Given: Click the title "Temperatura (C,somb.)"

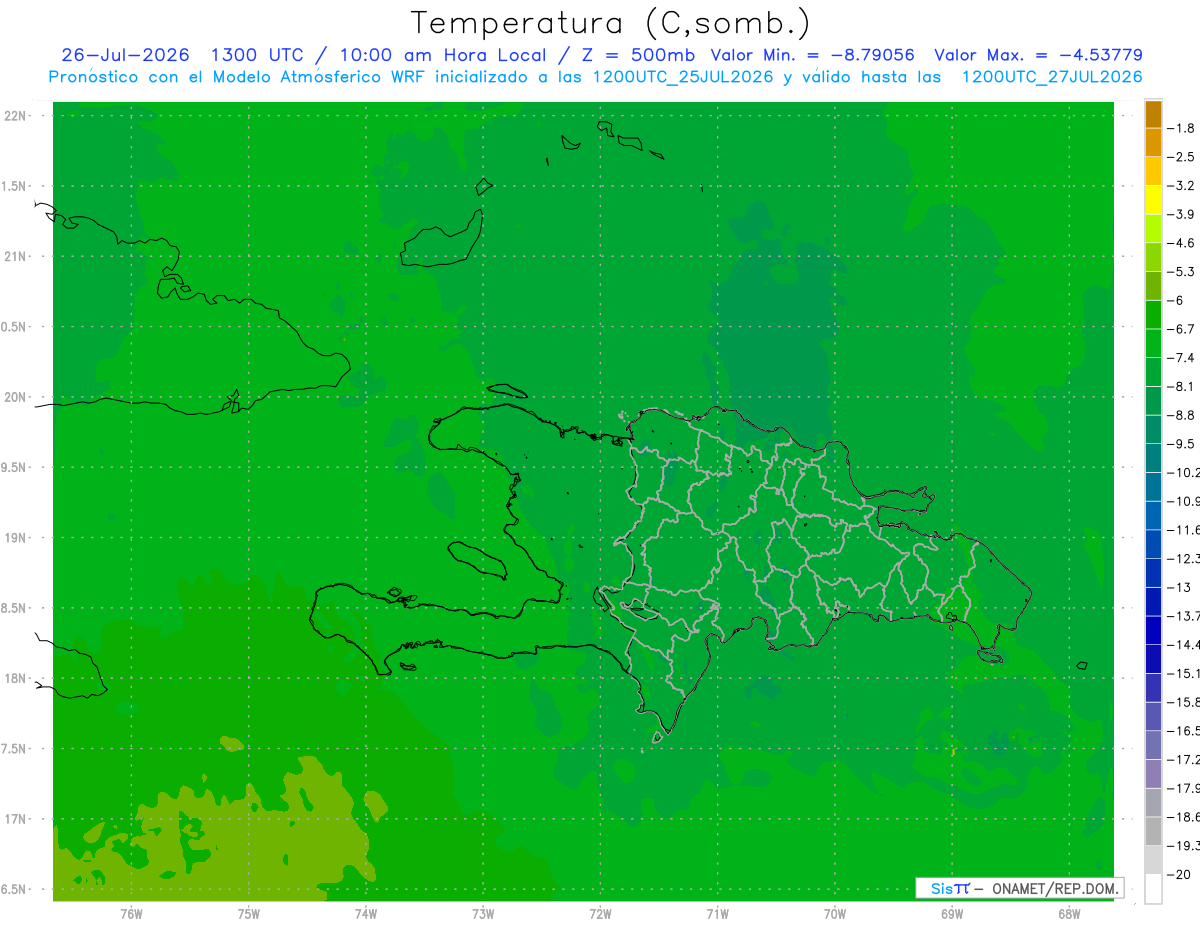Looking at the screenshot, I should click(610, 23).
